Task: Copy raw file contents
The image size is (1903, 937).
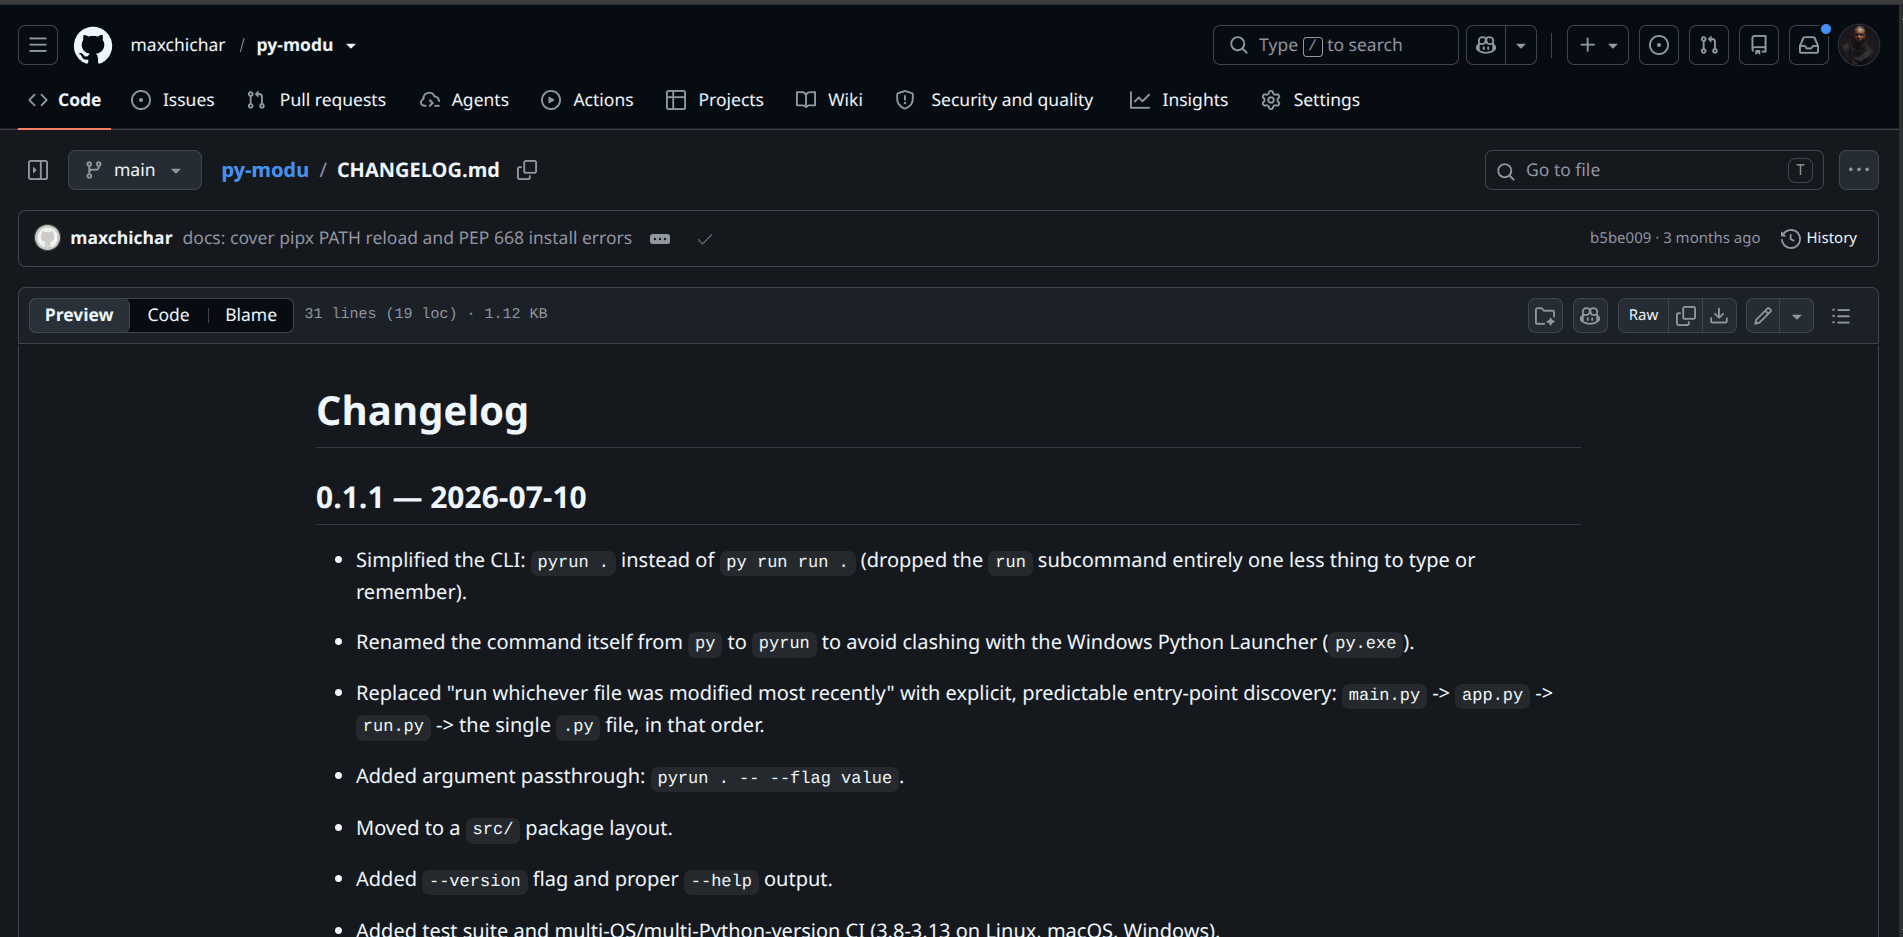Action: pos(1686,316)
